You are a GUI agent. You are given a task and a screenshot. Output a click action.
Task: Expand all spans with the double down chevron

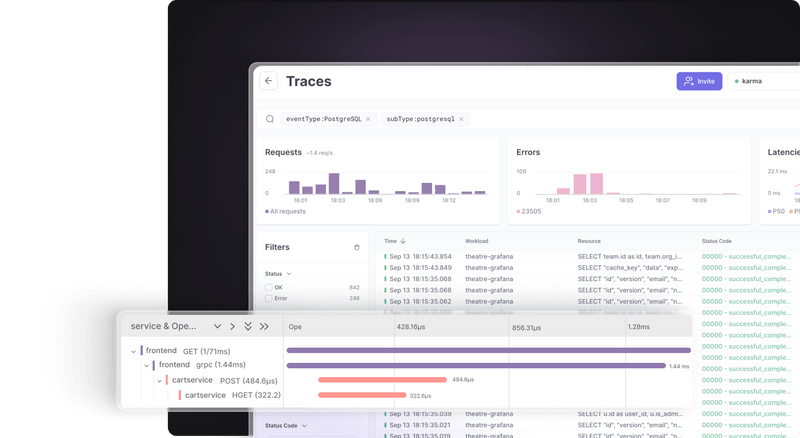[x=248, y=326]
